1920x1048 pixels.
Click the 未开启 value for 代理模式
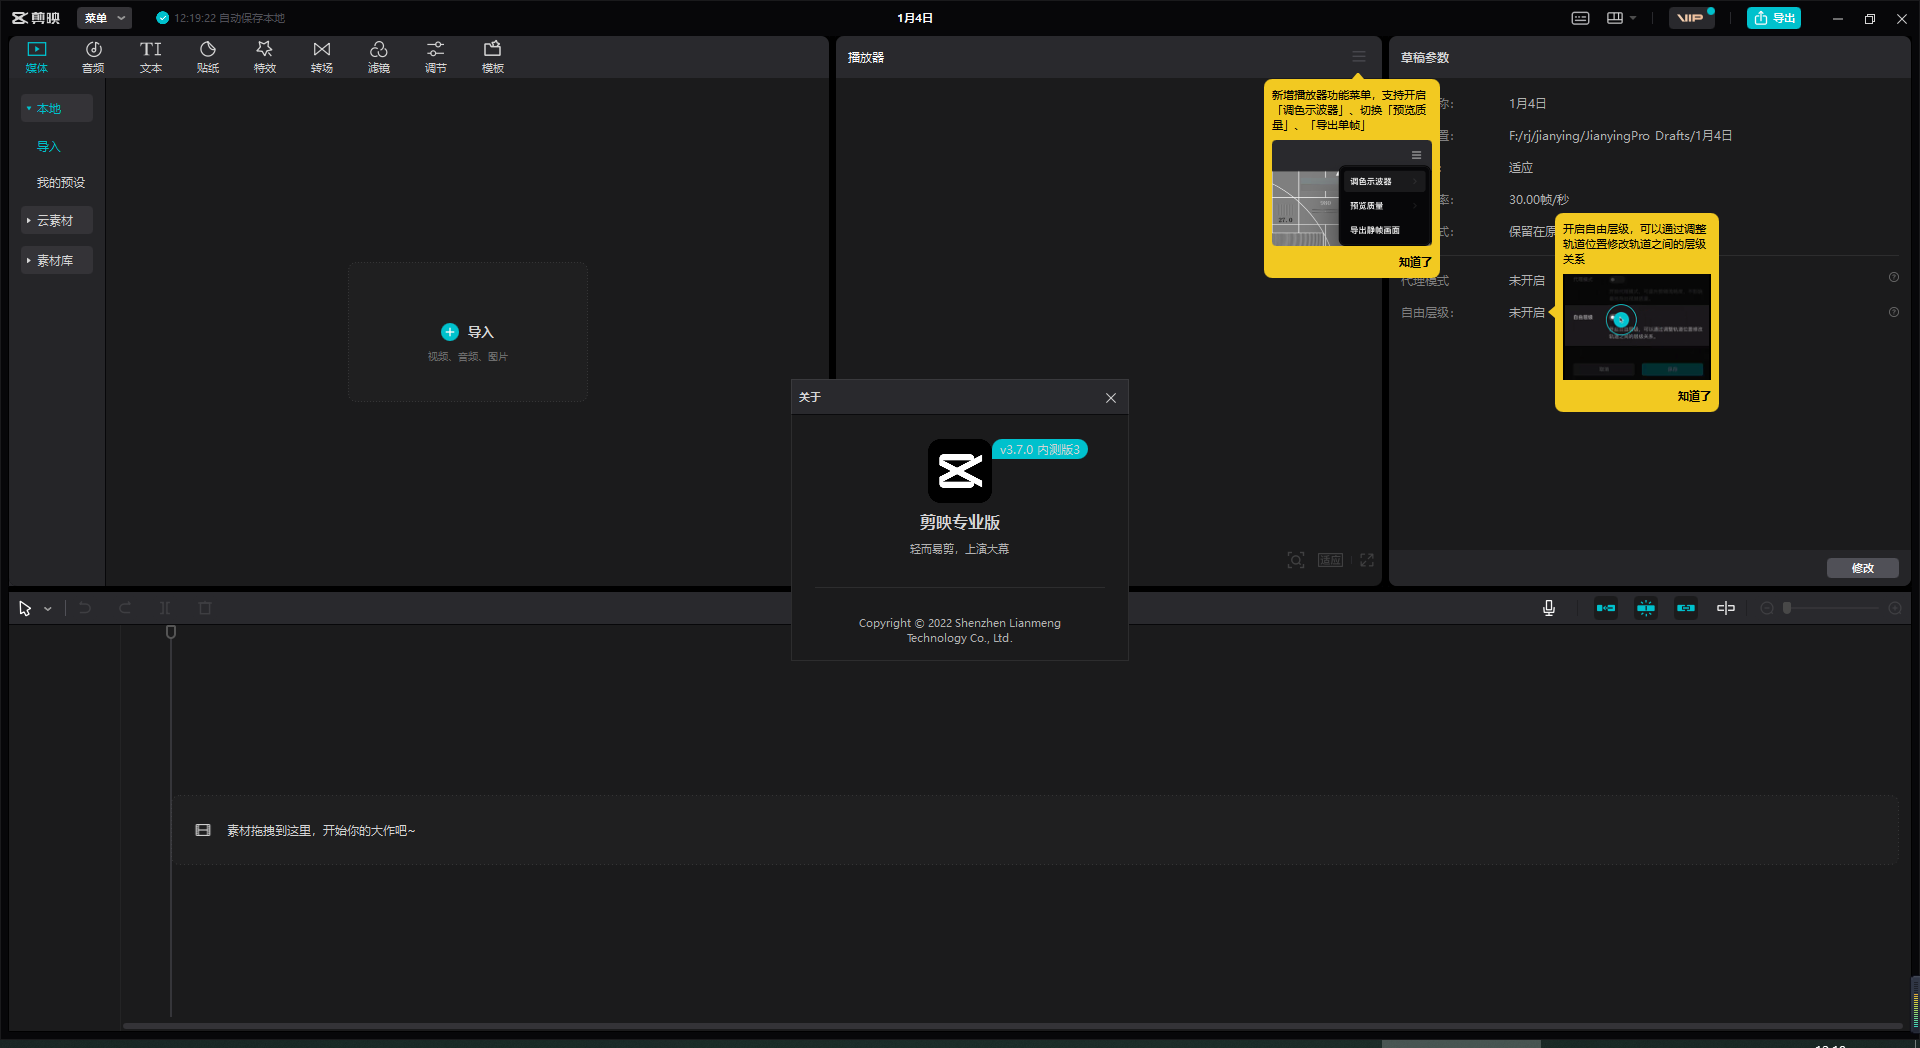[x=1527, y=280]
